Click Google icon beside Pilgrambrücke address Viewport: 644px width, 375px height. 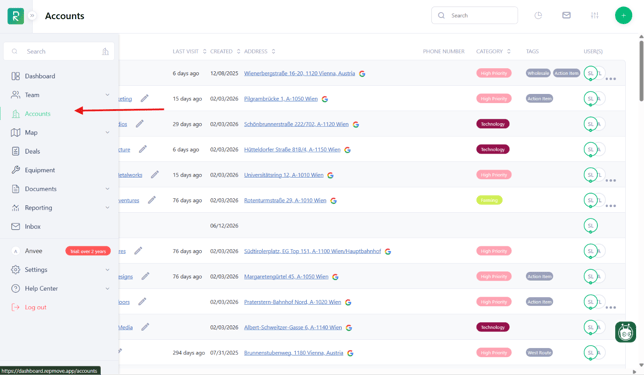(325, 99)
